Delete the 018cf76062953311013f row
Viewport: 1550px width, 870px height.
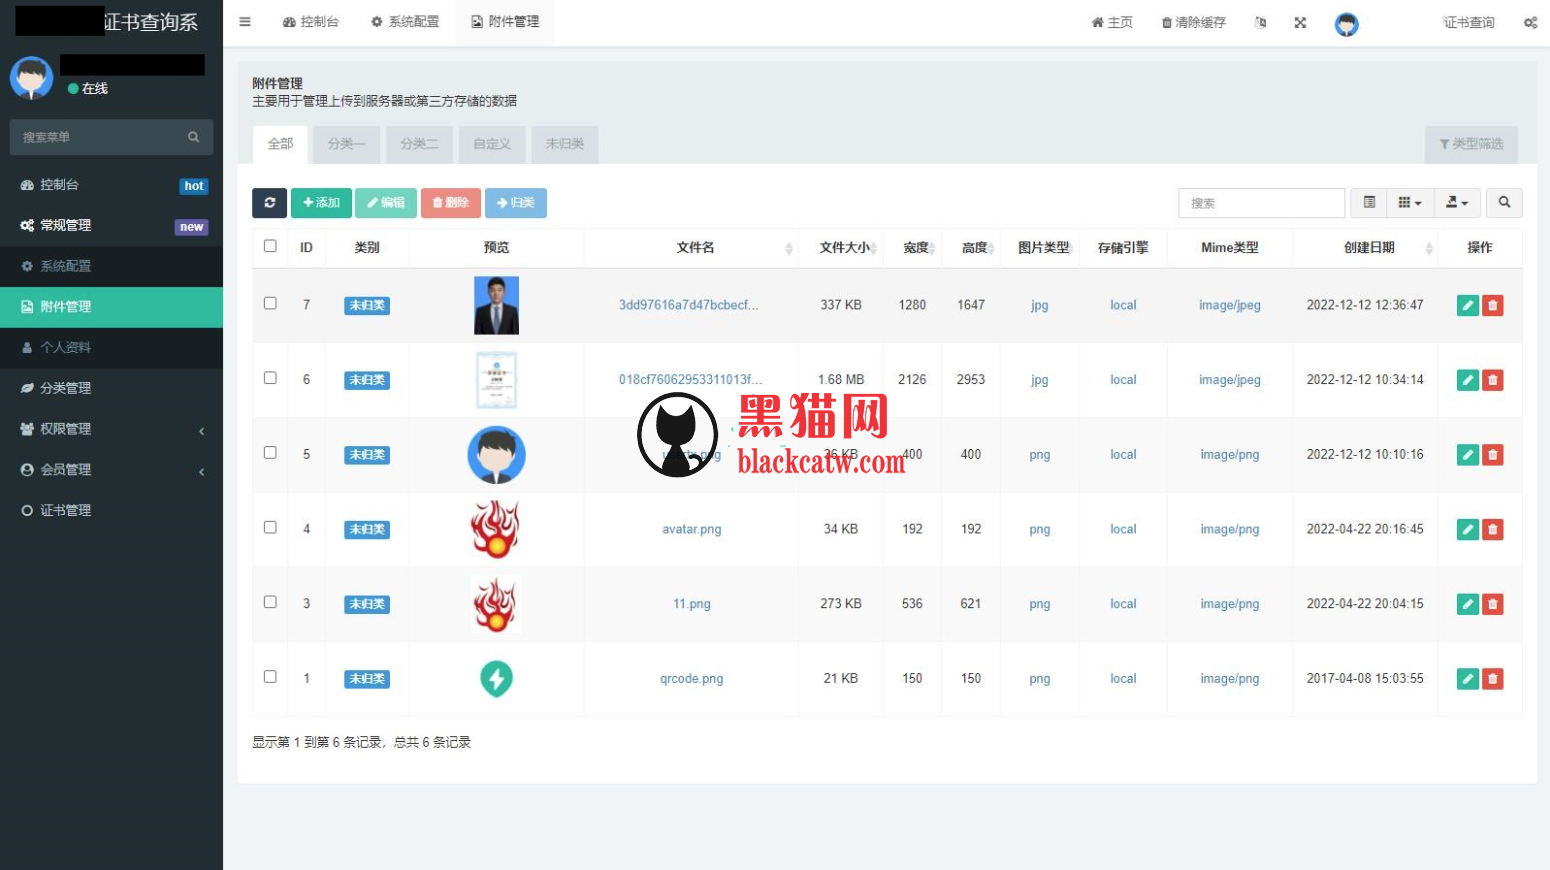[1493, 380]
